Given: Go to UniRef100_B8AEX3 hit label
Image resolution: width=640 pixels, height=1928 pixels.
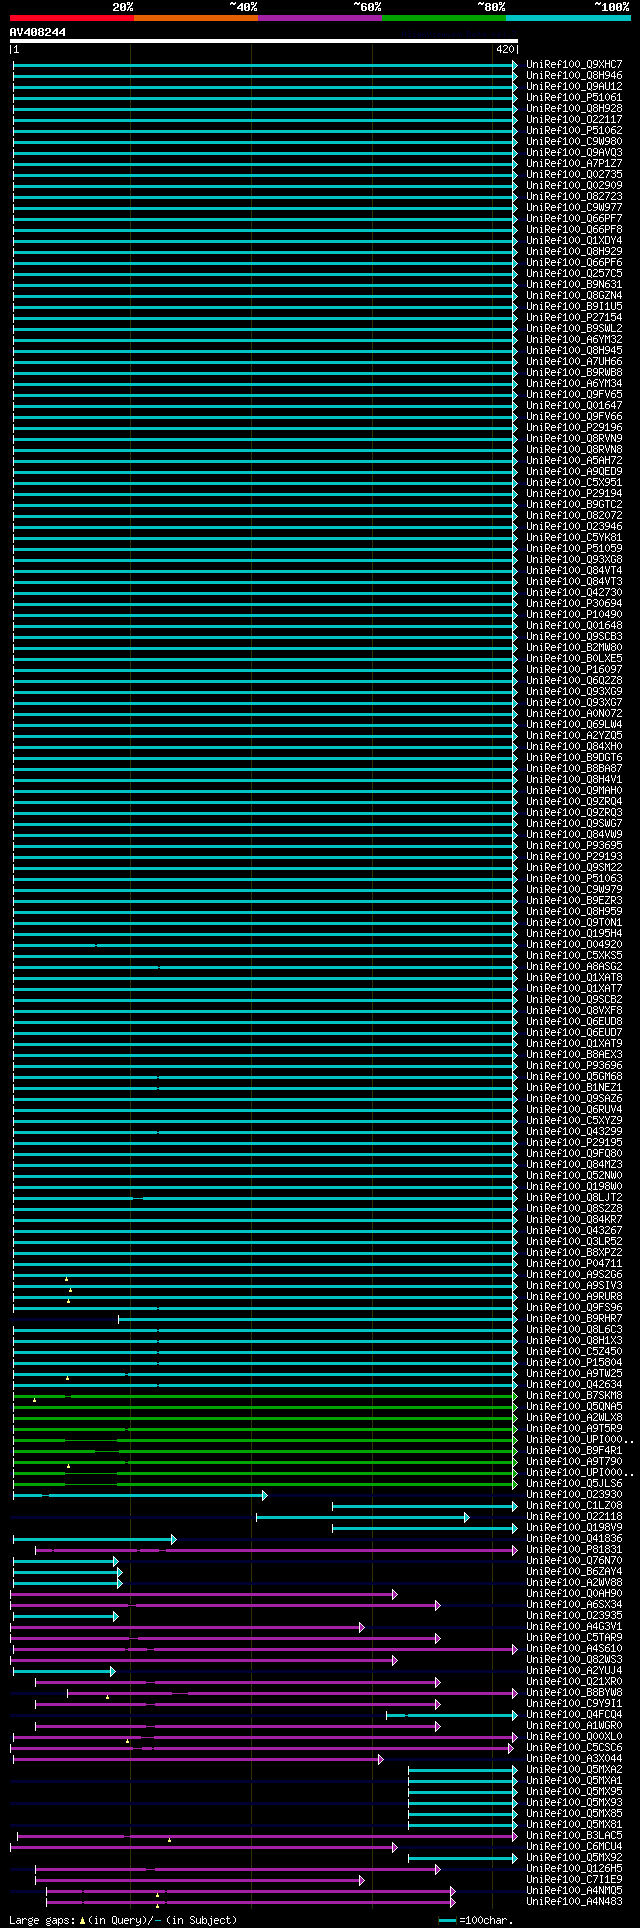Looking at the screenshot, I should click(x=574, y=1055).
